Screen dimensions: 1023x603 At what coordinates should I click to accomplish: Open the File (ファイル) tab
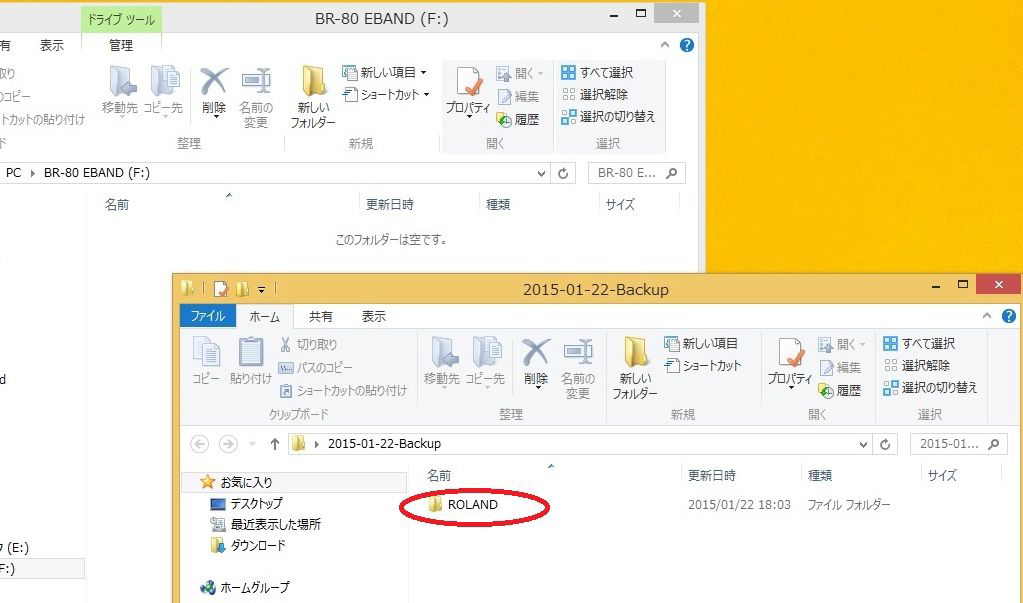[207, 316]
